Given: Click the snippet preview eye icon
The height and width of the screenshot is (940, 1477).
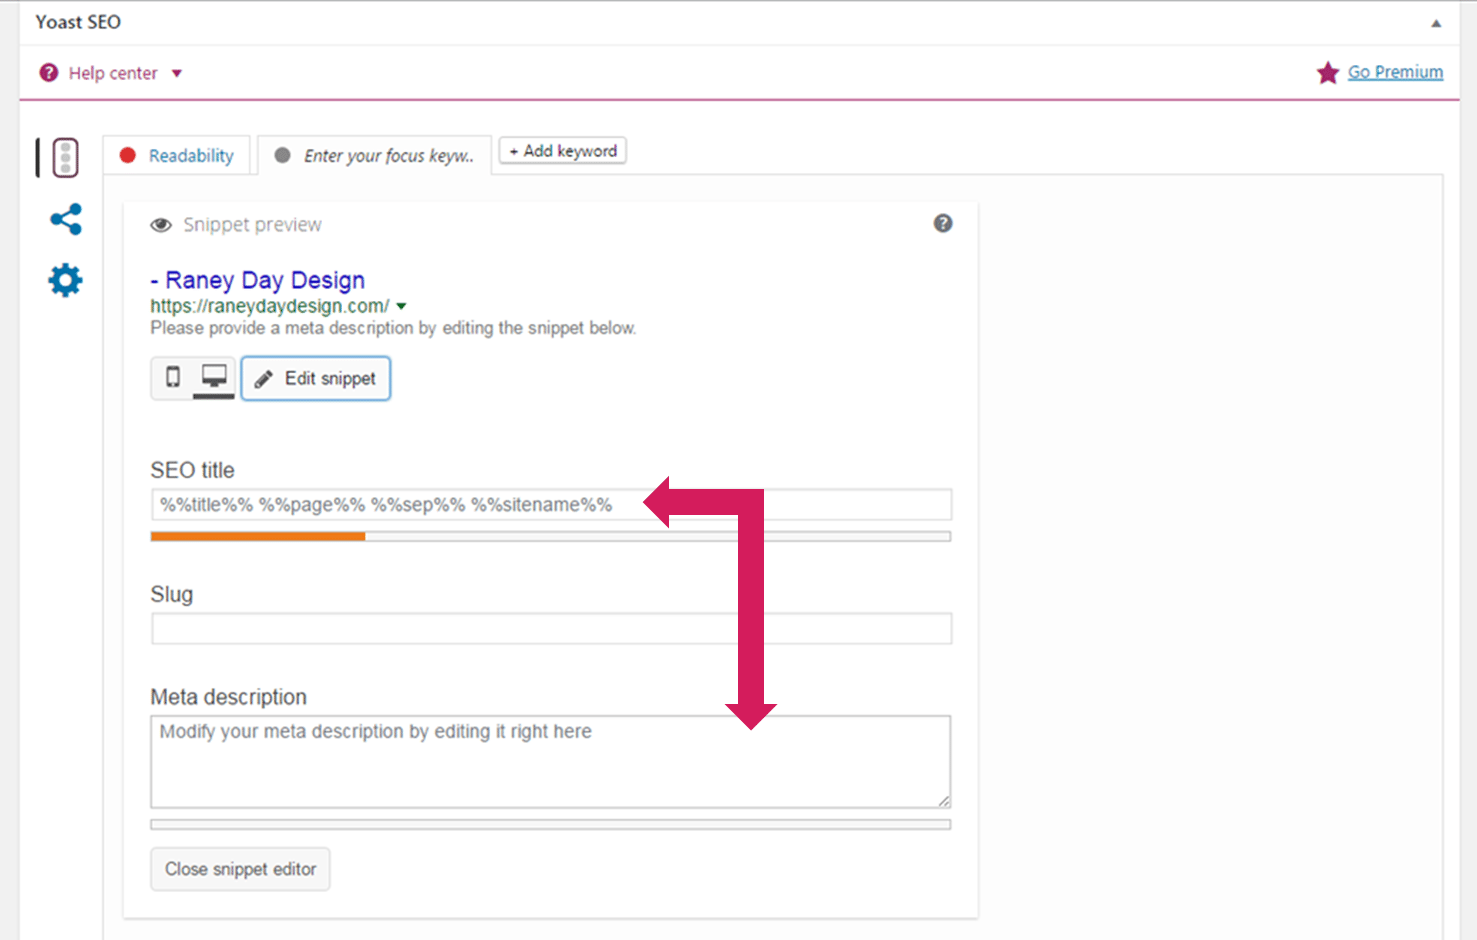Looking at the screenshot, I should click(161, 225).
